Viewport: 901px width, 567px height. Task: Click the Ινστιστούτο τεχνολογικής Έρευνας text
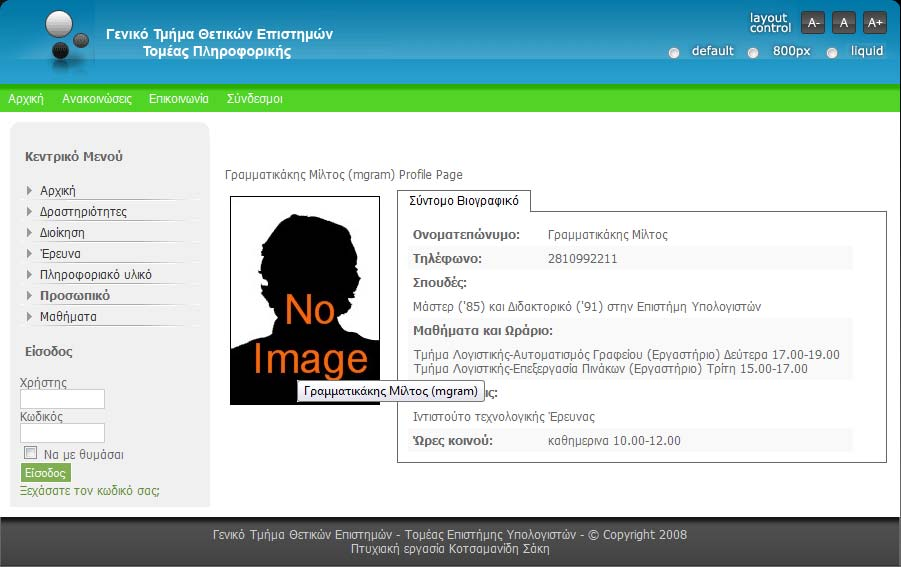tap(504, 416)
